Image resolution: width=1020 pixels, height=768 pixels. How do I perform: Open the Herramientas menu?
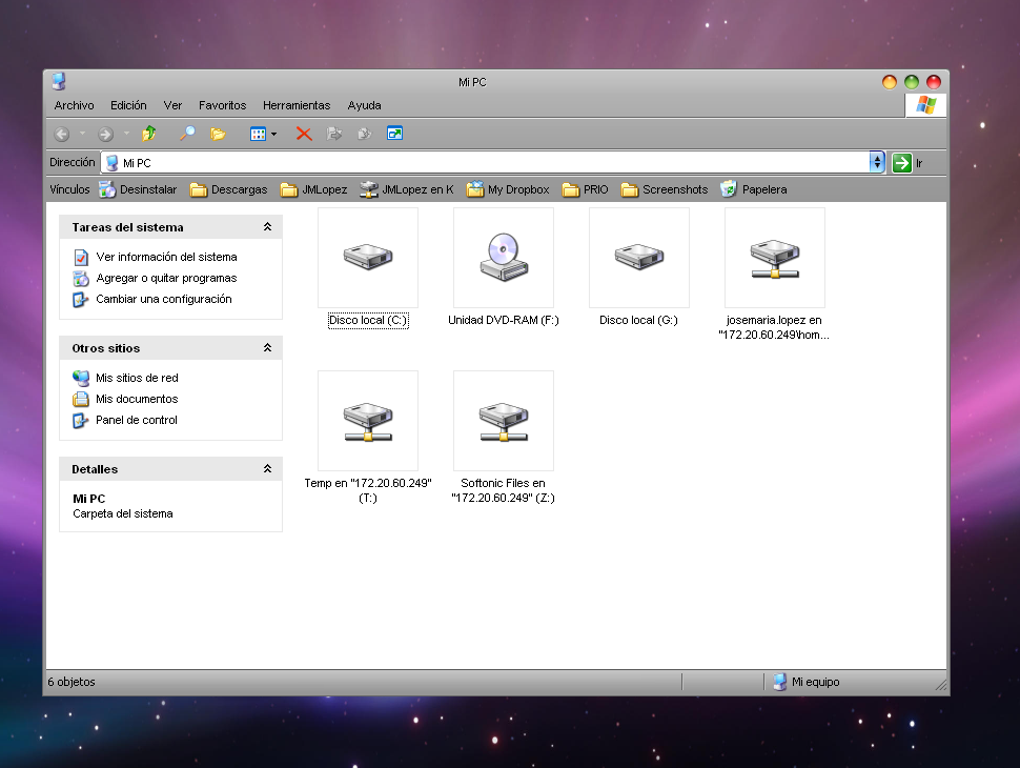coord(297,105)
